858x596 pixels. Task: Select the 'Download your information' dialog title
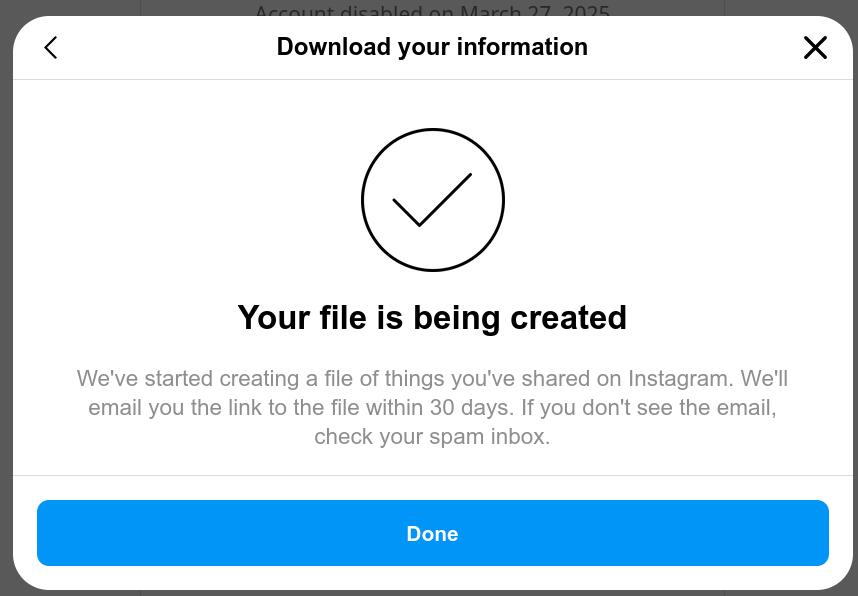tap(432, 47)
